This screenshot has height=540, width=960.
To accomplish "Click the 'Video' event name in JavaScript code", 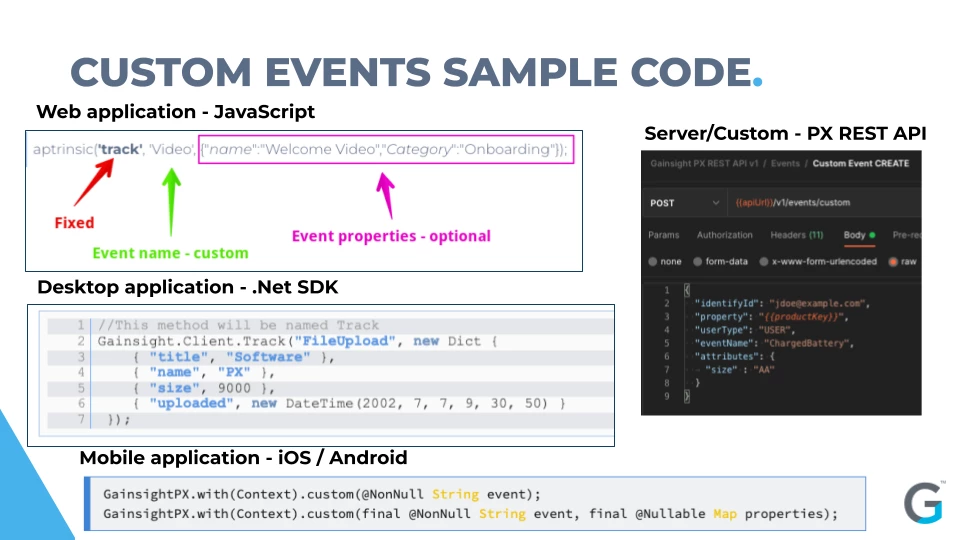I will pyautogui.click(x=172, y=149).
